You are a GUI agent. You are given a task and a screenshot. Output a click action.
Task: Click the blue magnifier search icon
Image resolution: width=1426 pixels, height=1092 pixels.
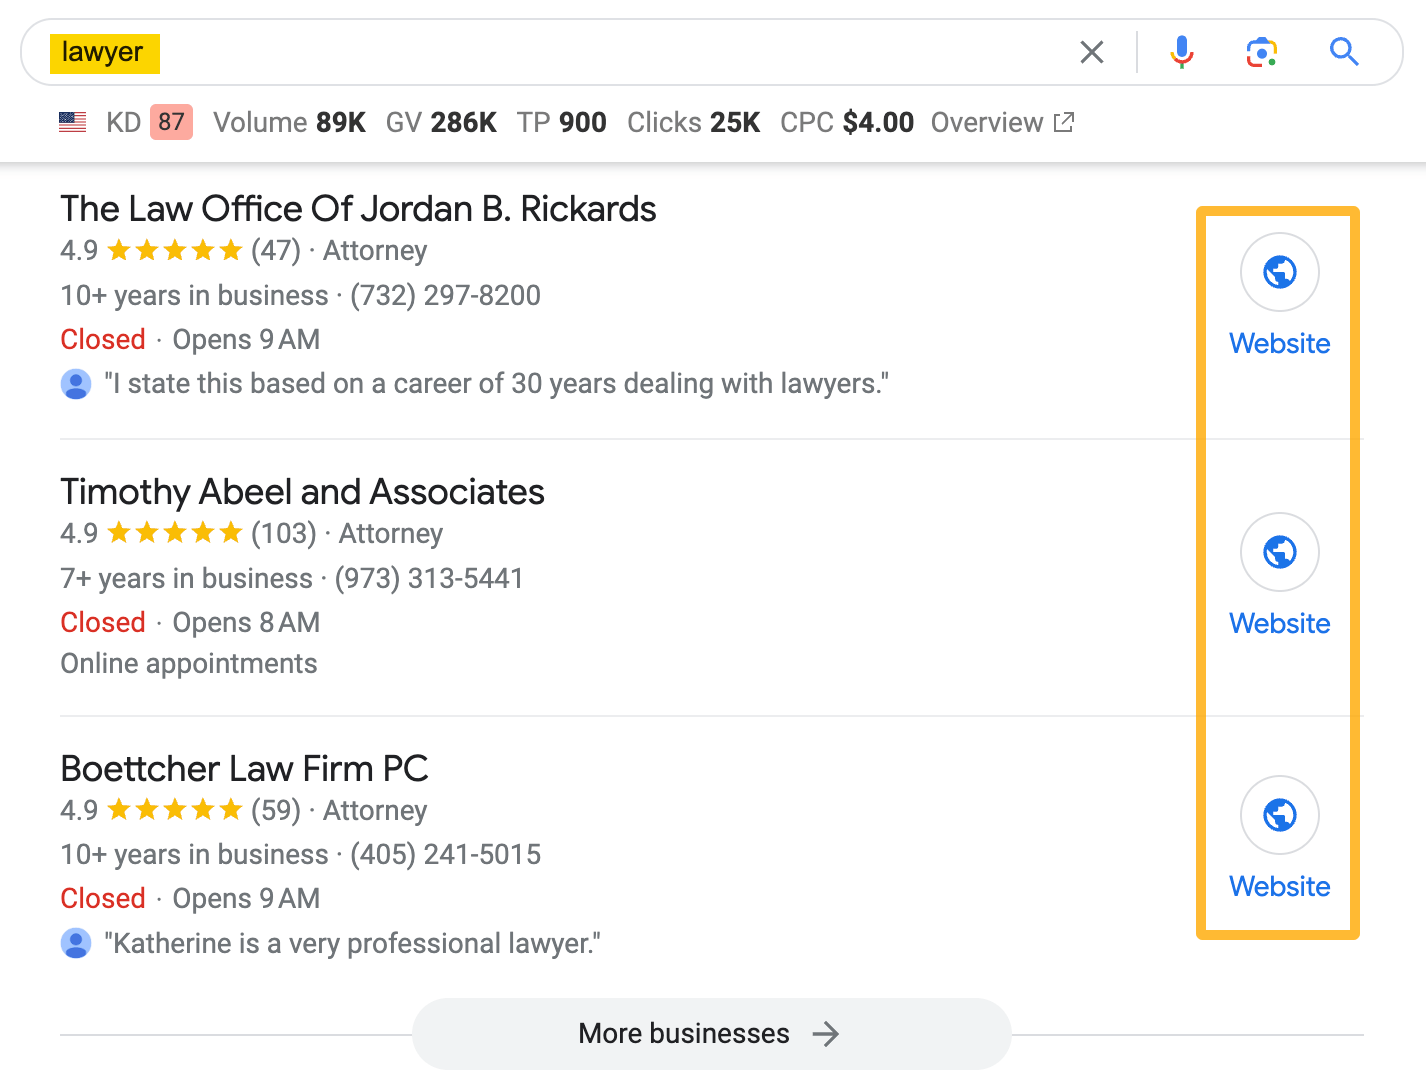(1344, 52)
